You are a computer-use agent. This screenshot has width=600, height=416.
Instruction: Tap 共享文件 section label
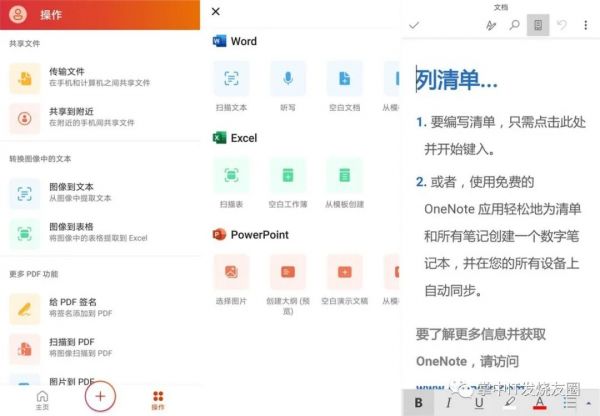[24, 44]
